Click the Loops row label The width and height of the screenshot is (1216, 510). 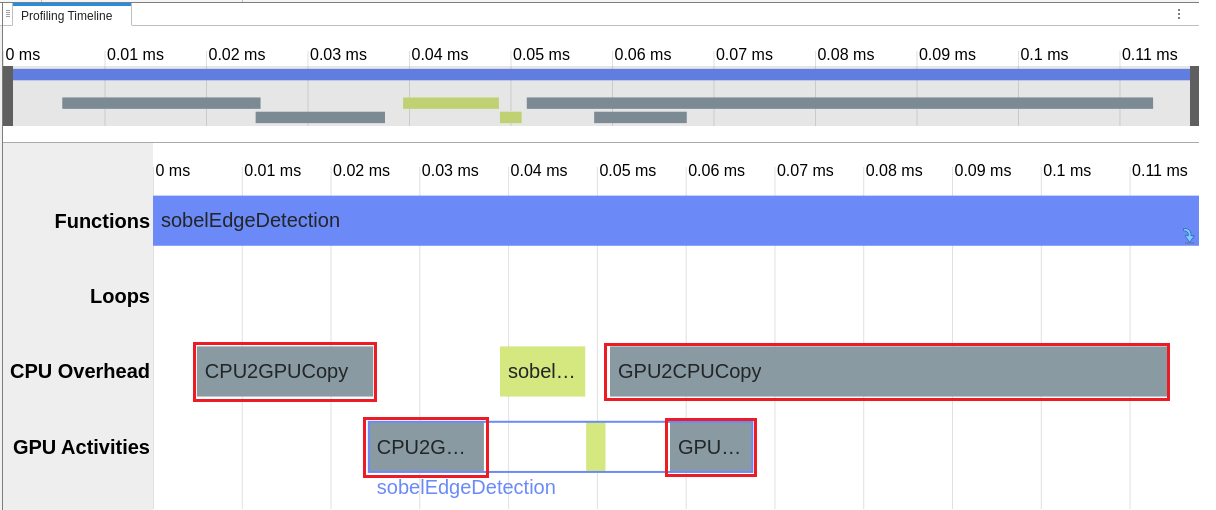click(120, 296)
